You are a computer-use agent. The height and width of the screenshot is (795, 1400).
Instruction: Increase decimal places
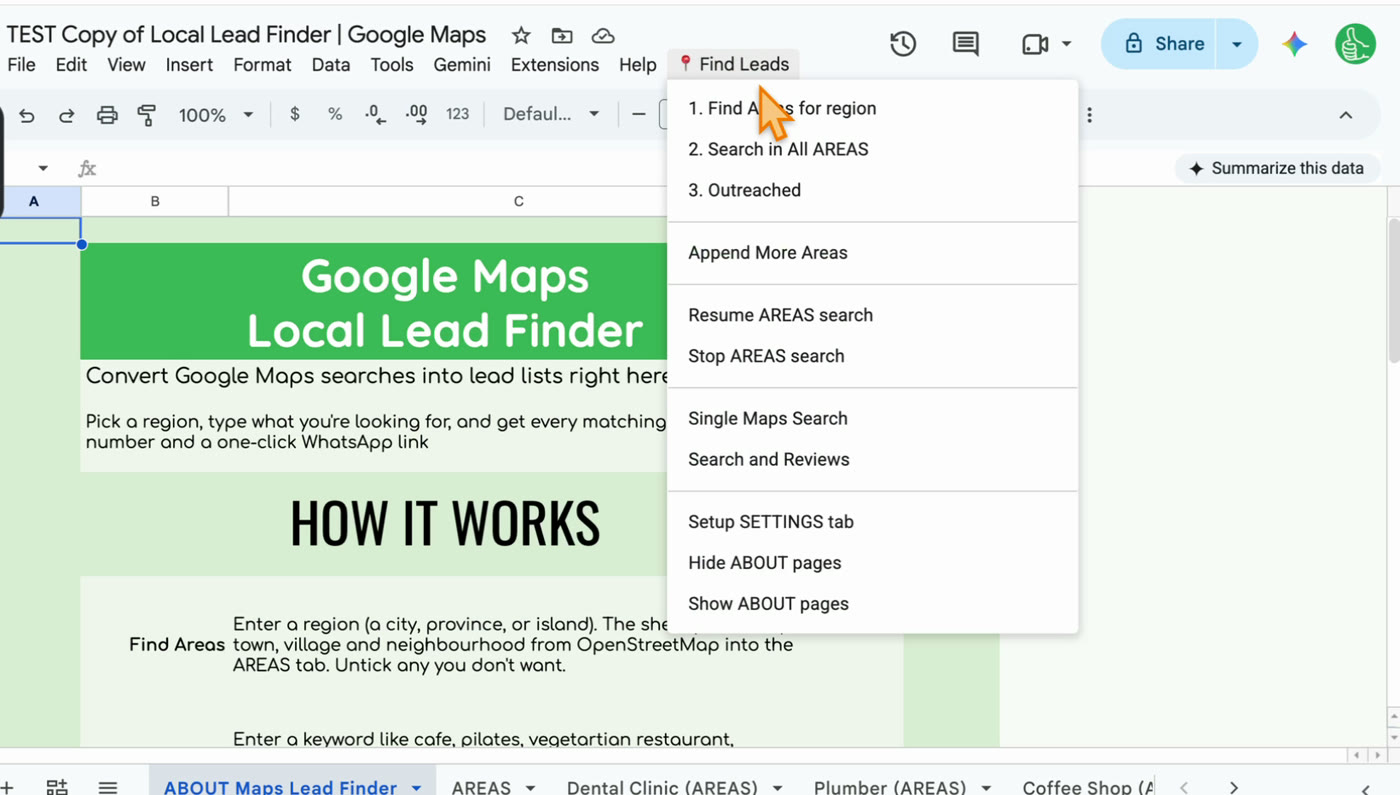coord(416,114)
